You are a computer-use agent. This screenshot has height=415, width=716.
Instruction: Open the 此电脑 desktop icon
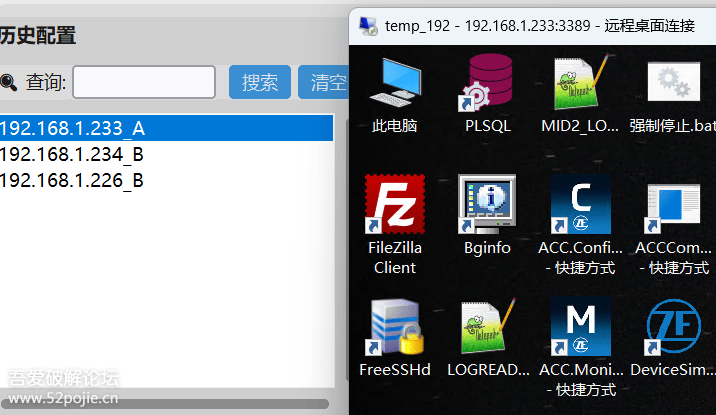[395, 83]
